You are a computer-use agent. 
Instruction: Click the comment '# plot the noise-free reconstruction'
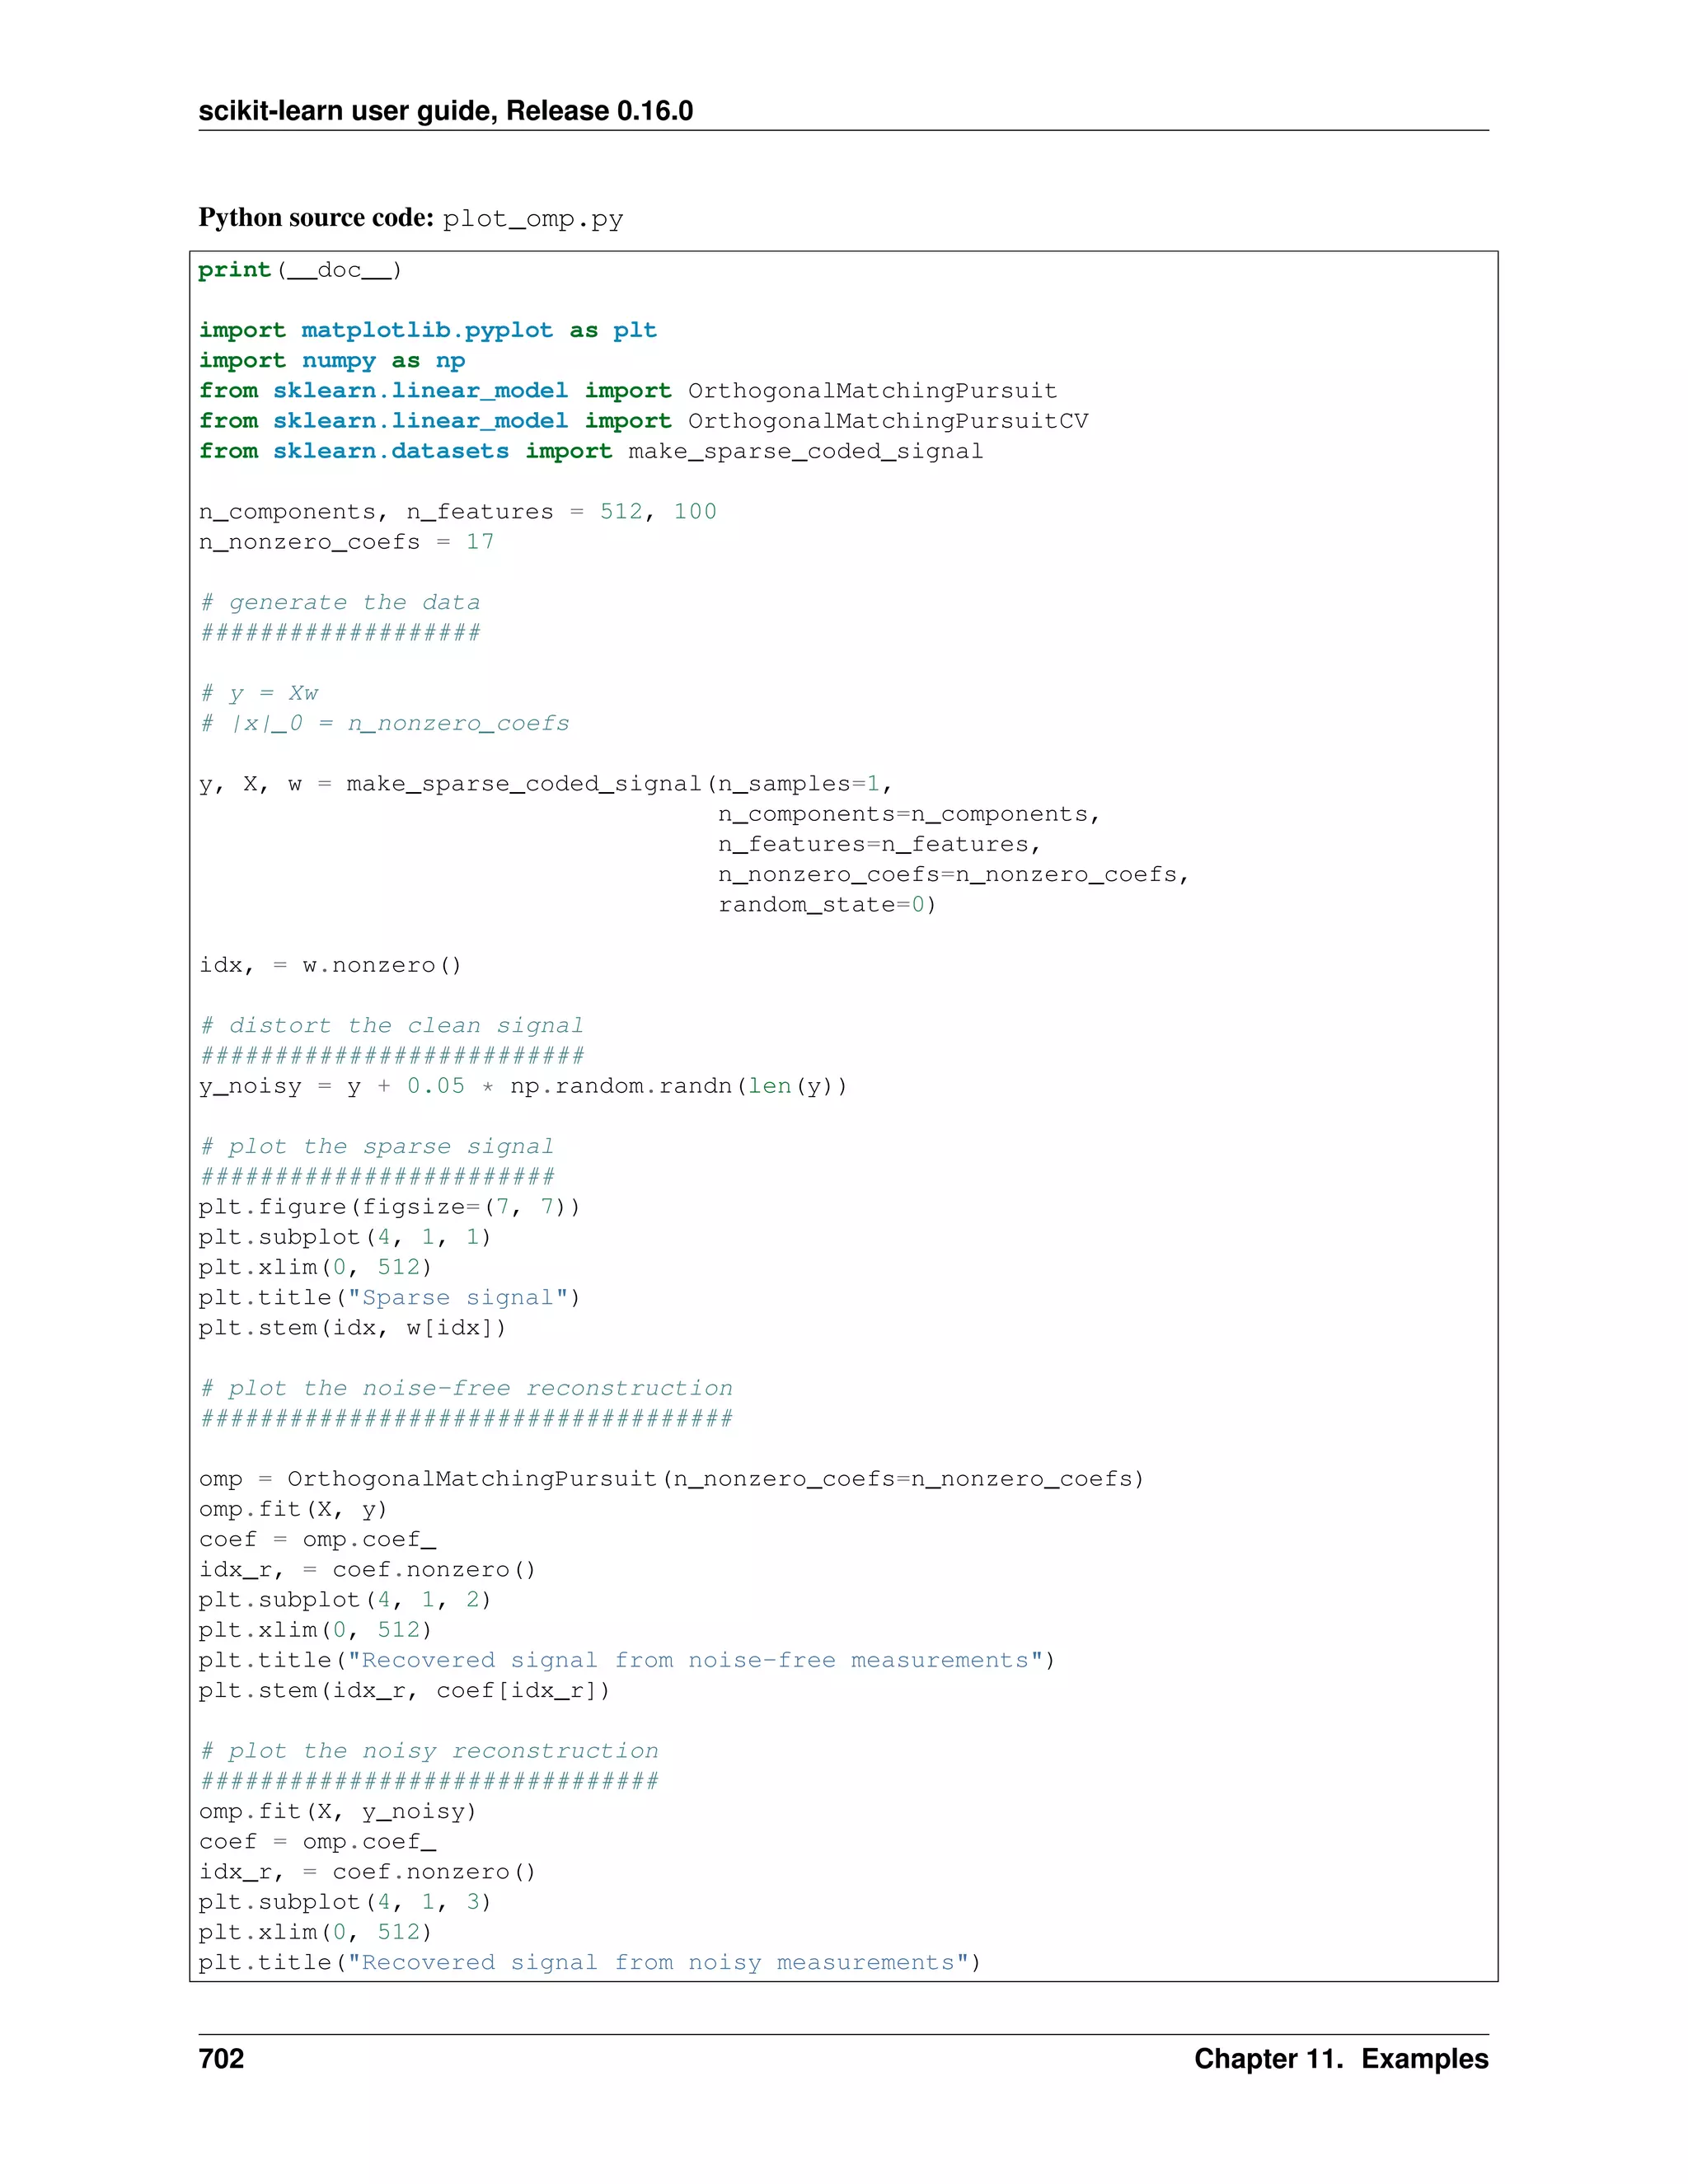[x=466, y=1388]
